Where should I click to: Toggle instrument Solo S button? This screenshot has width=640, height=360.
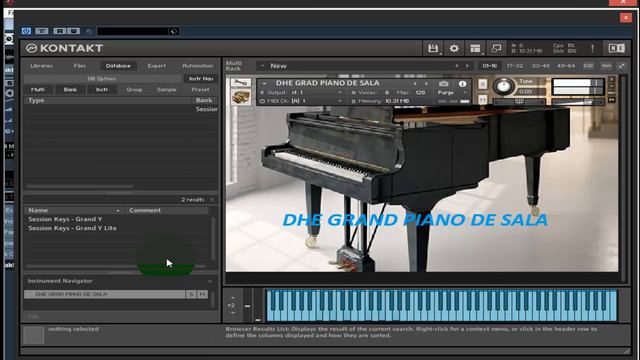[482, 84]
